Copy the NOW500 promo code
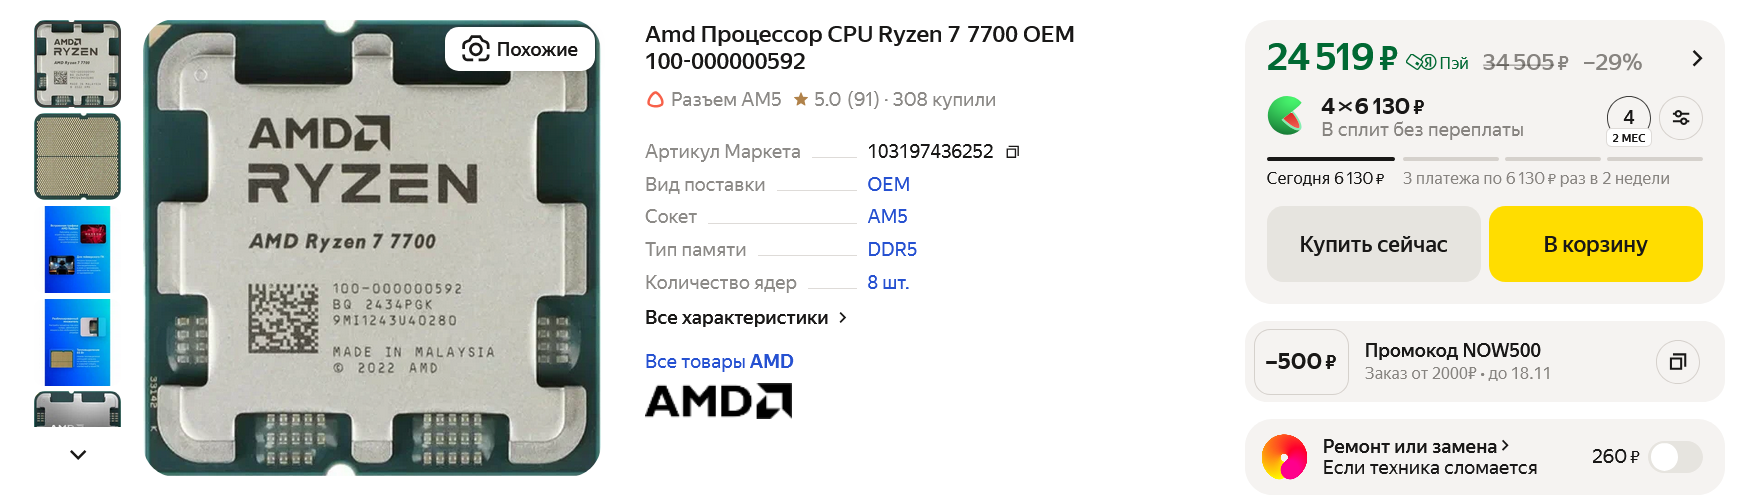Screen dimensions: 1763x503 pos(1677,362)
